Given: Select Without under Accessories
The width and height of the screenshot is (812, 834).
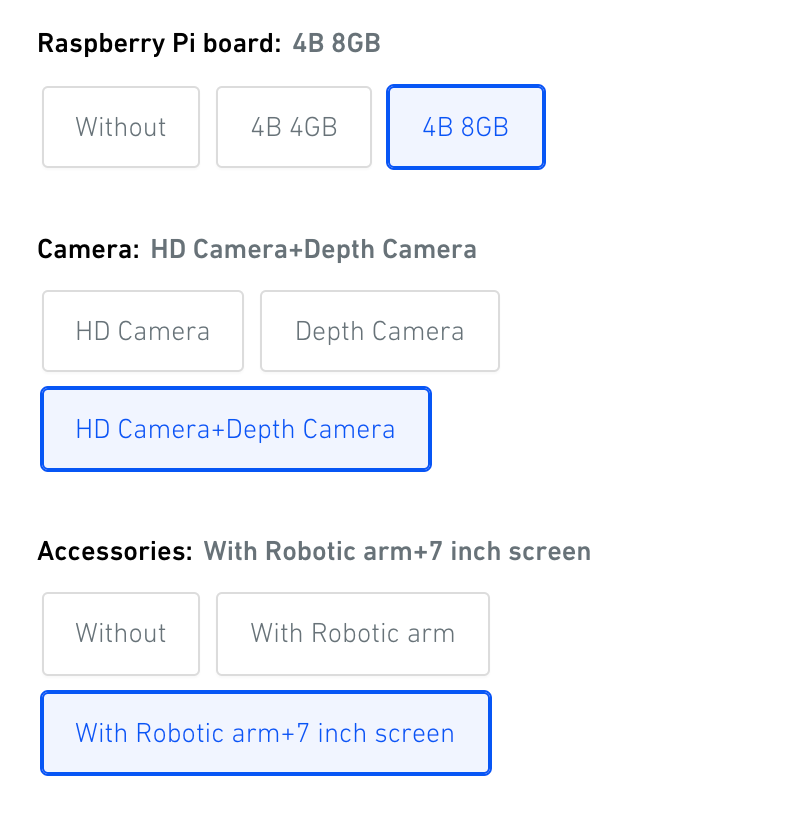Looking at the screenshot, I should click(x=121, y=633).
